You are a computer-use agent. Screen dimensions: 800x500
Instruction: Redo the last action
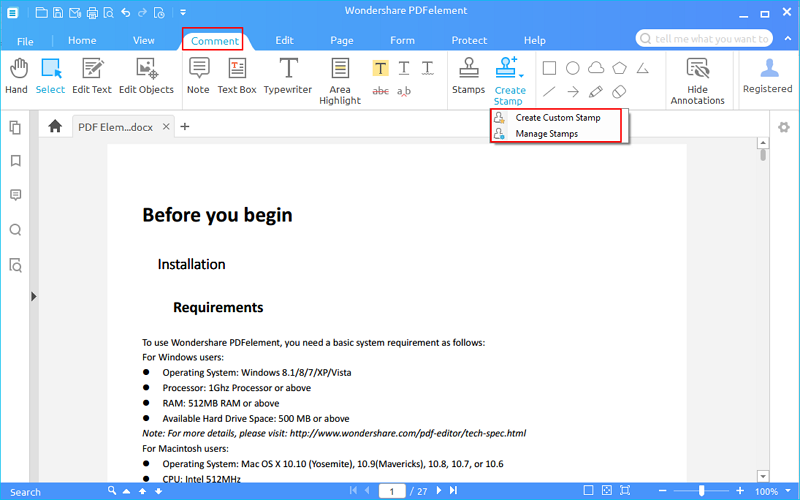[142, 13]
